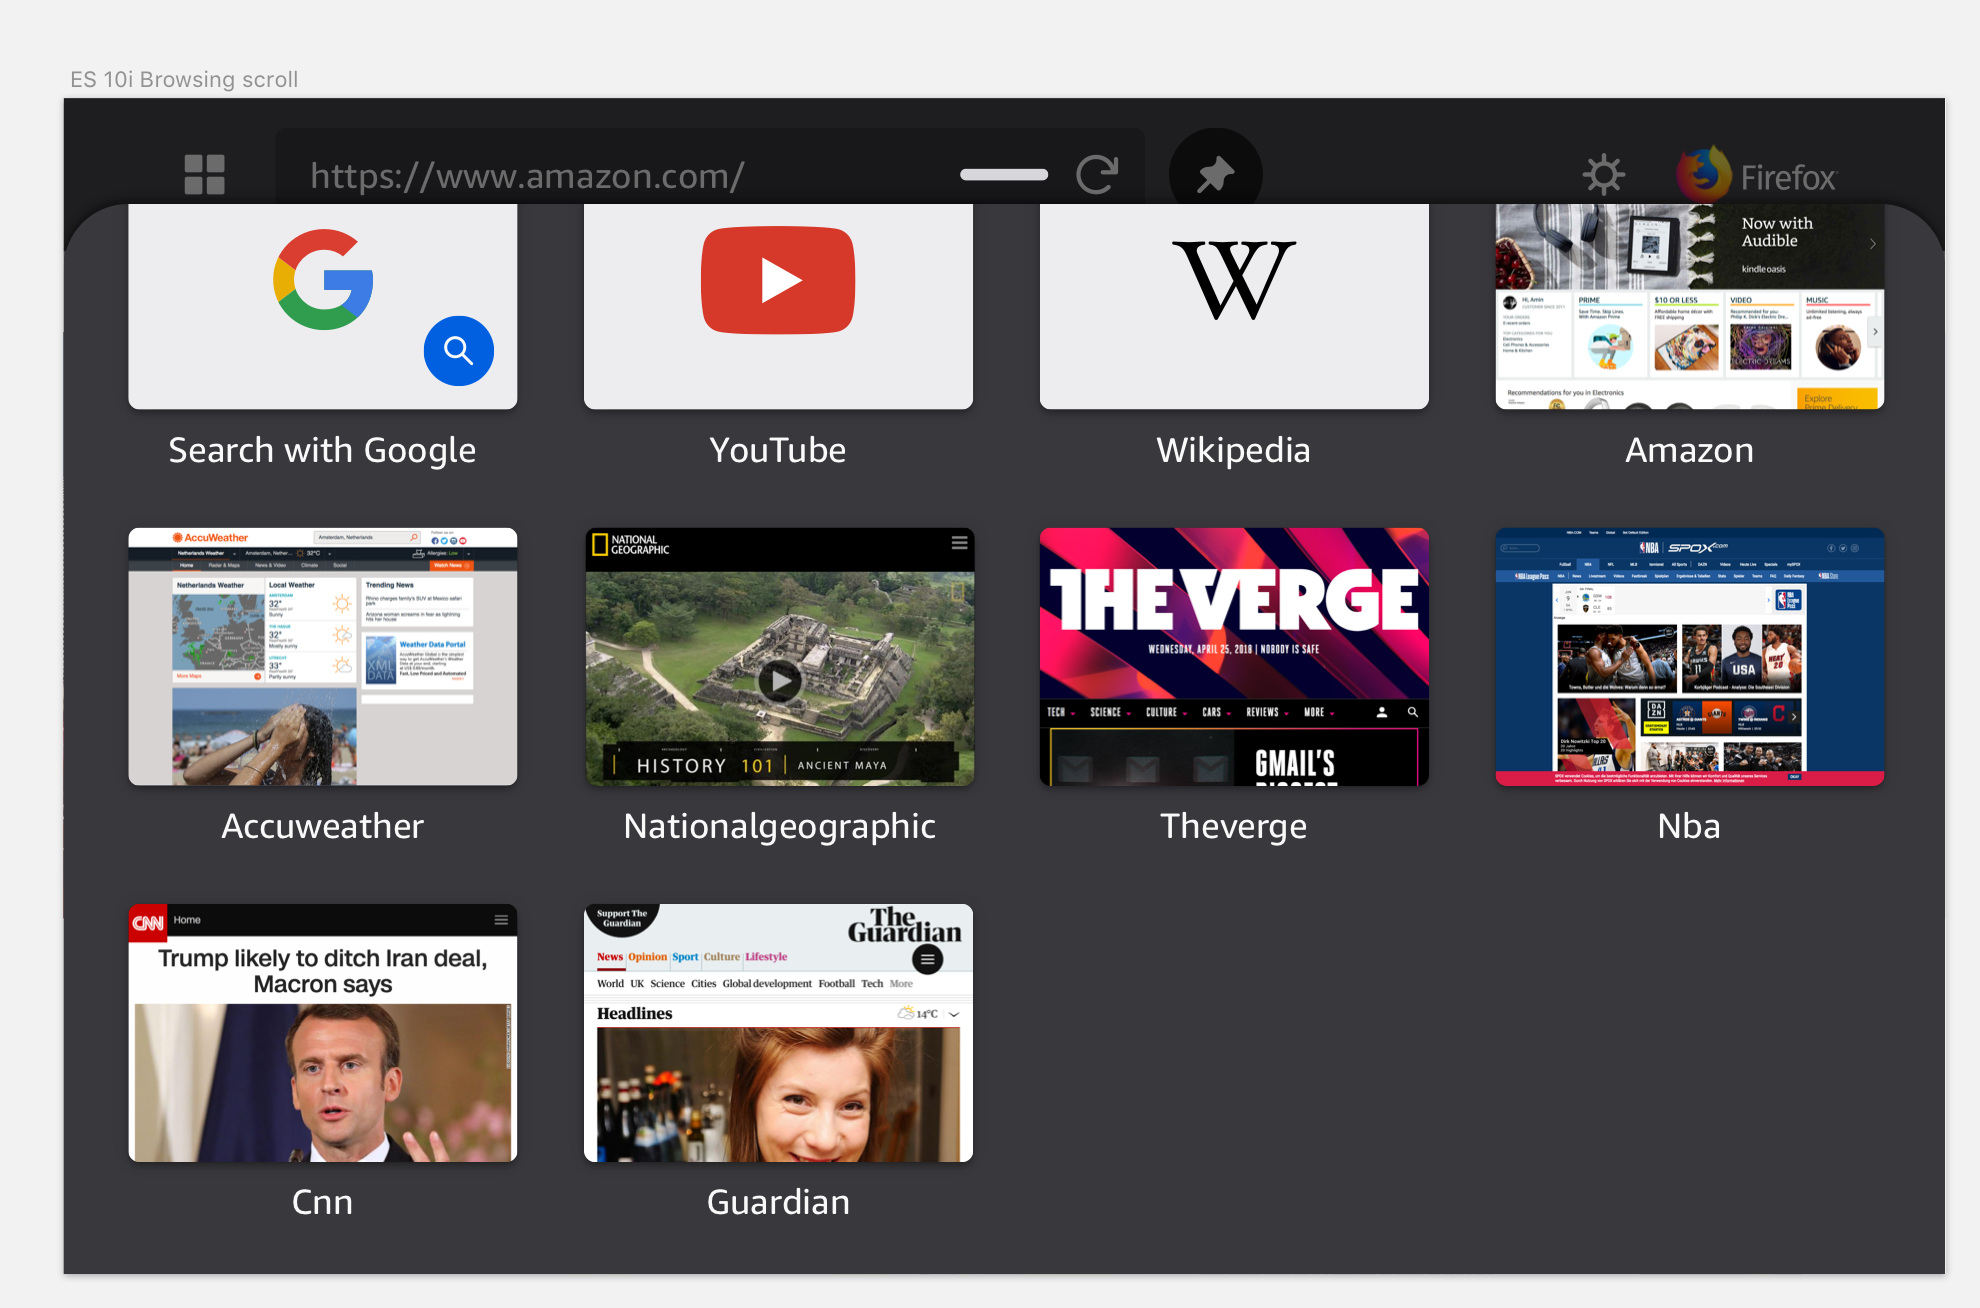Open the Accuweather thumbnail

[x=322, y=657]
